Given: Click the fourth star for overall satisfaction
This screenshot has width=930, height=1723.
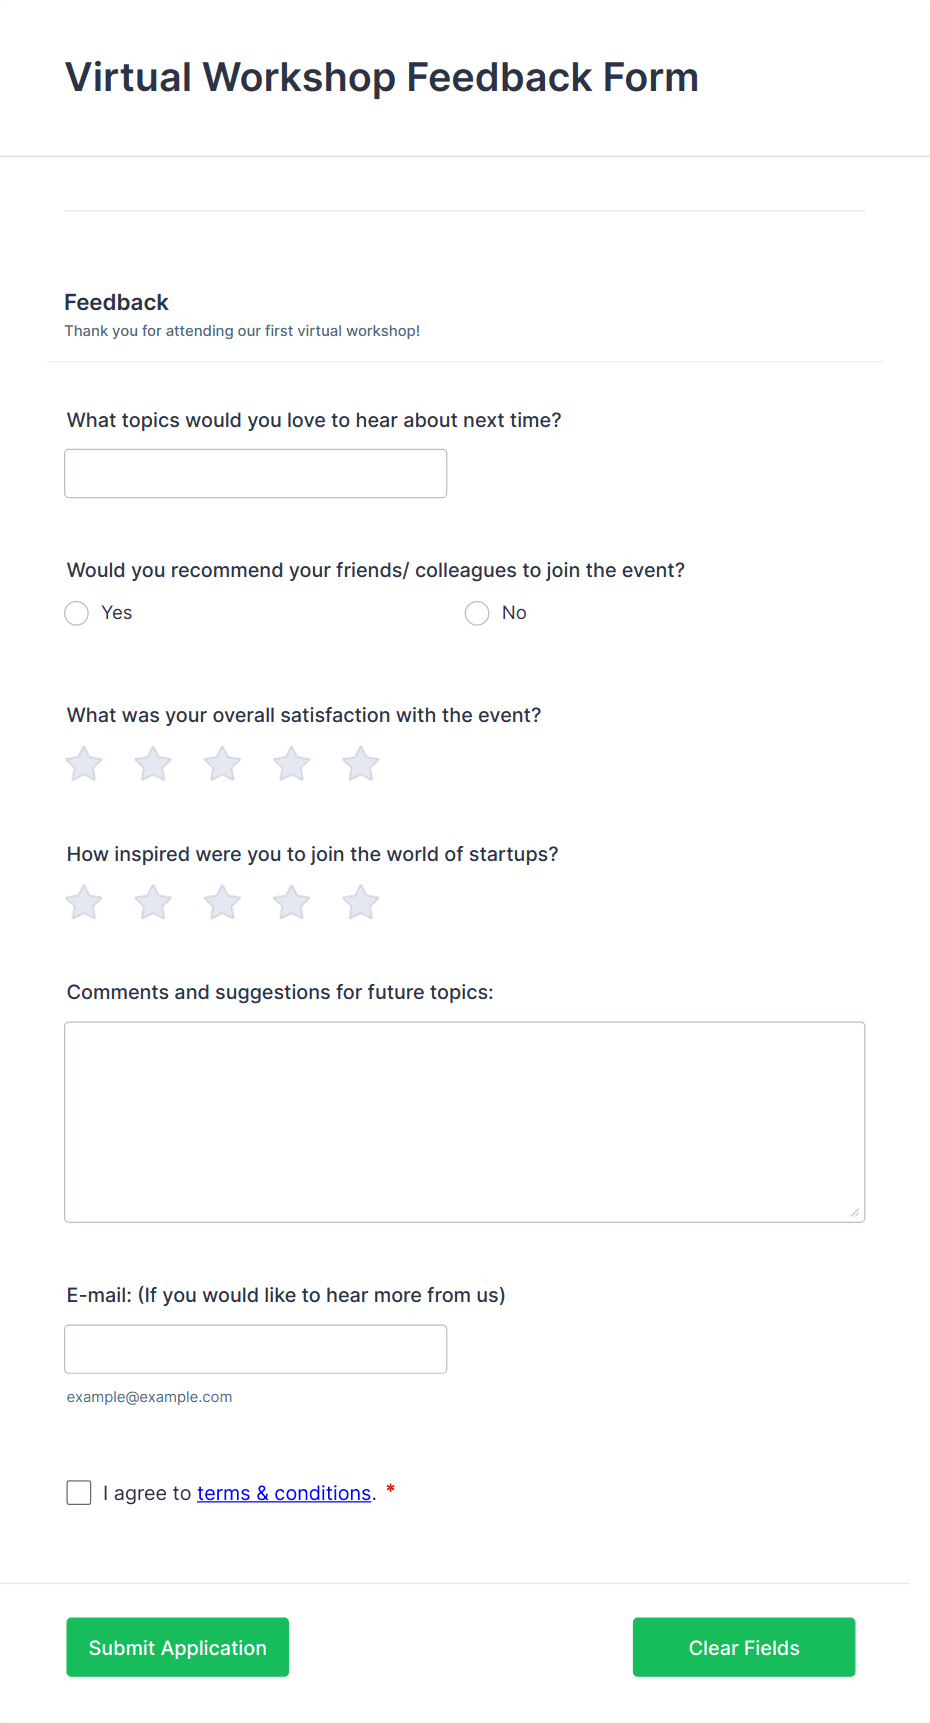Looking at the screenshot, I should coord(291,763).
